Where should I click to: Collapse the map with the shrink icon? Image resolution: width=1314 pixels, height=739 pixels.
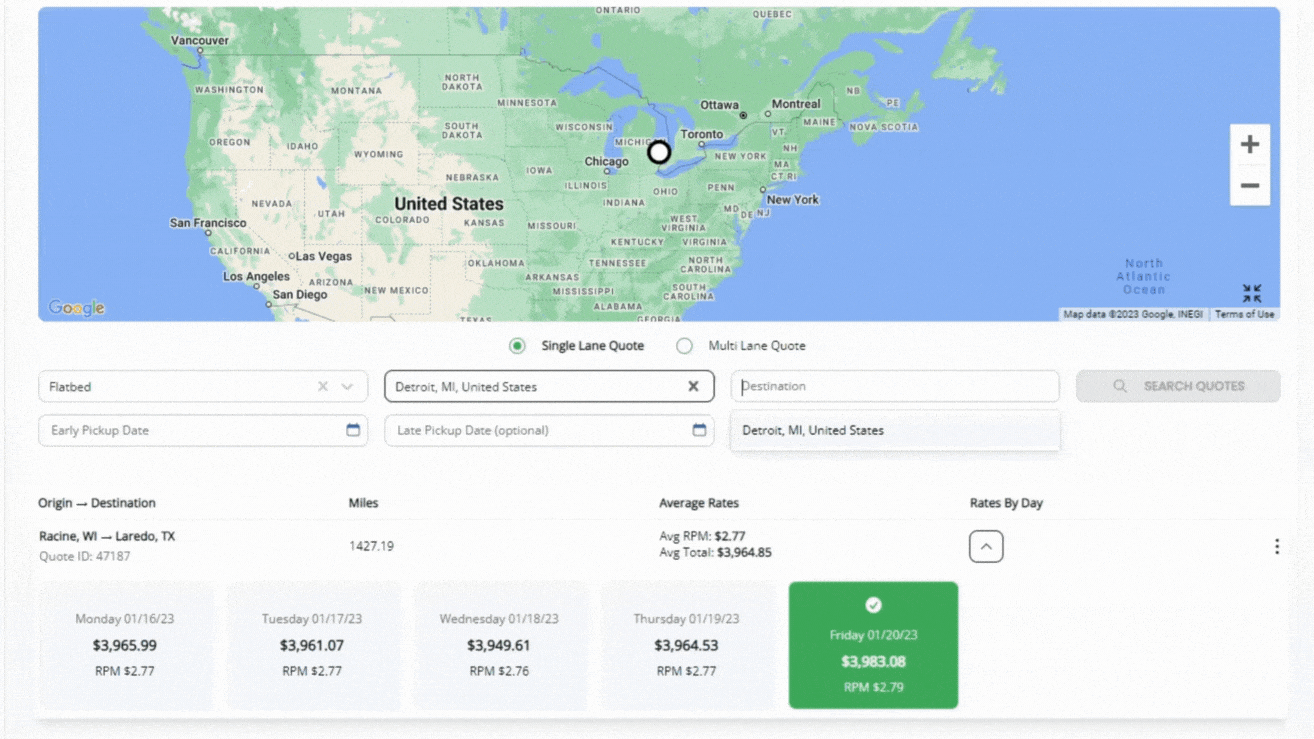click(1251, 293)
